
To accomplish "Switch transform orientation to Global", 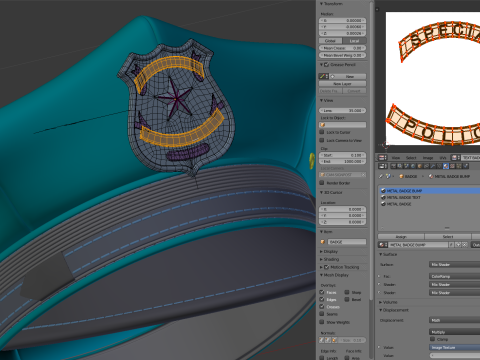I will pos(330,41).
